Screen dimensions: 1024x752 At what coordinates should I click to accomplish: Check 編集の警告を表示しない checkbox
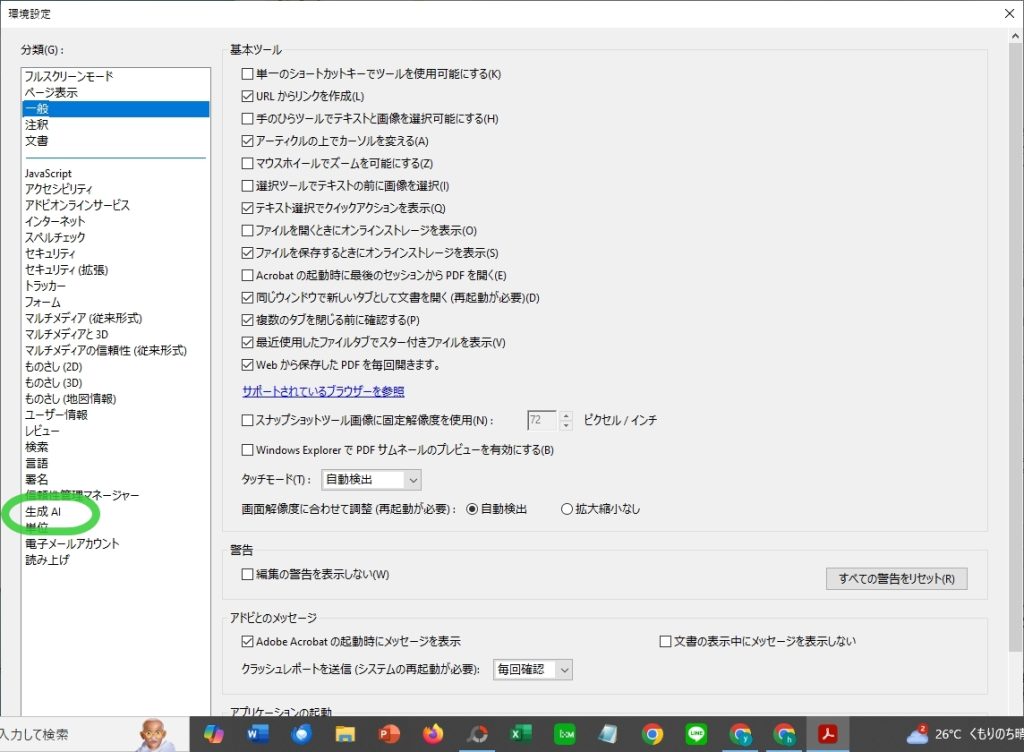coord(248,575)
